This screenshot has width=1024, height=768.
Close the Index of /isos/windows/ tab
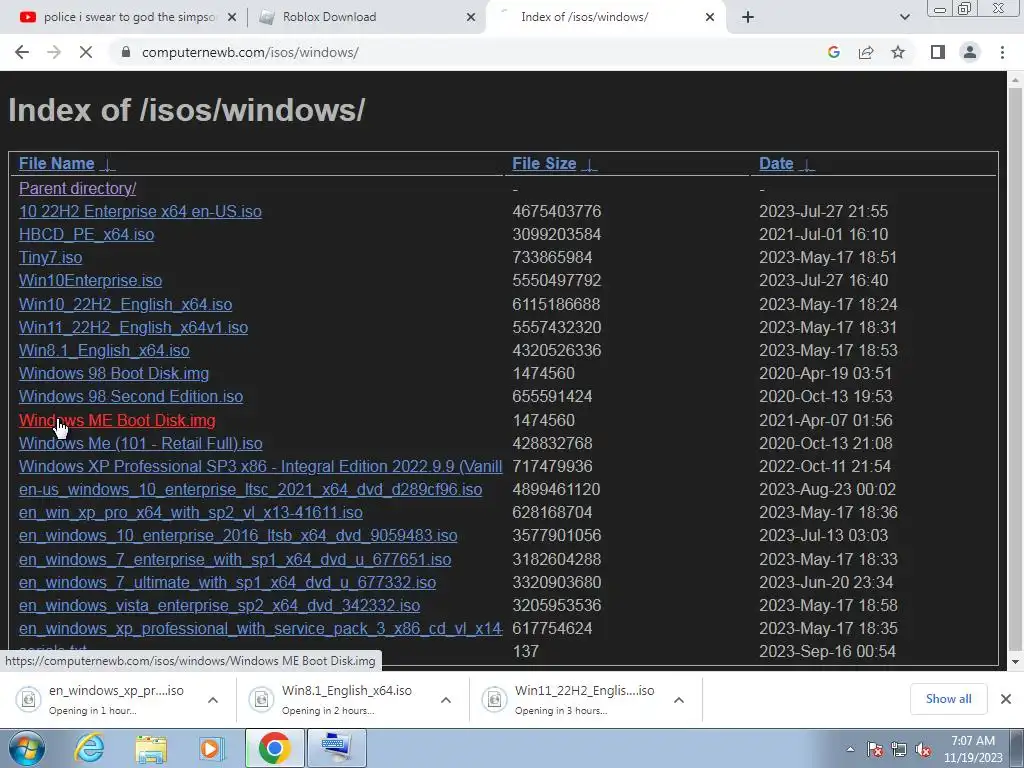(710, 18)
